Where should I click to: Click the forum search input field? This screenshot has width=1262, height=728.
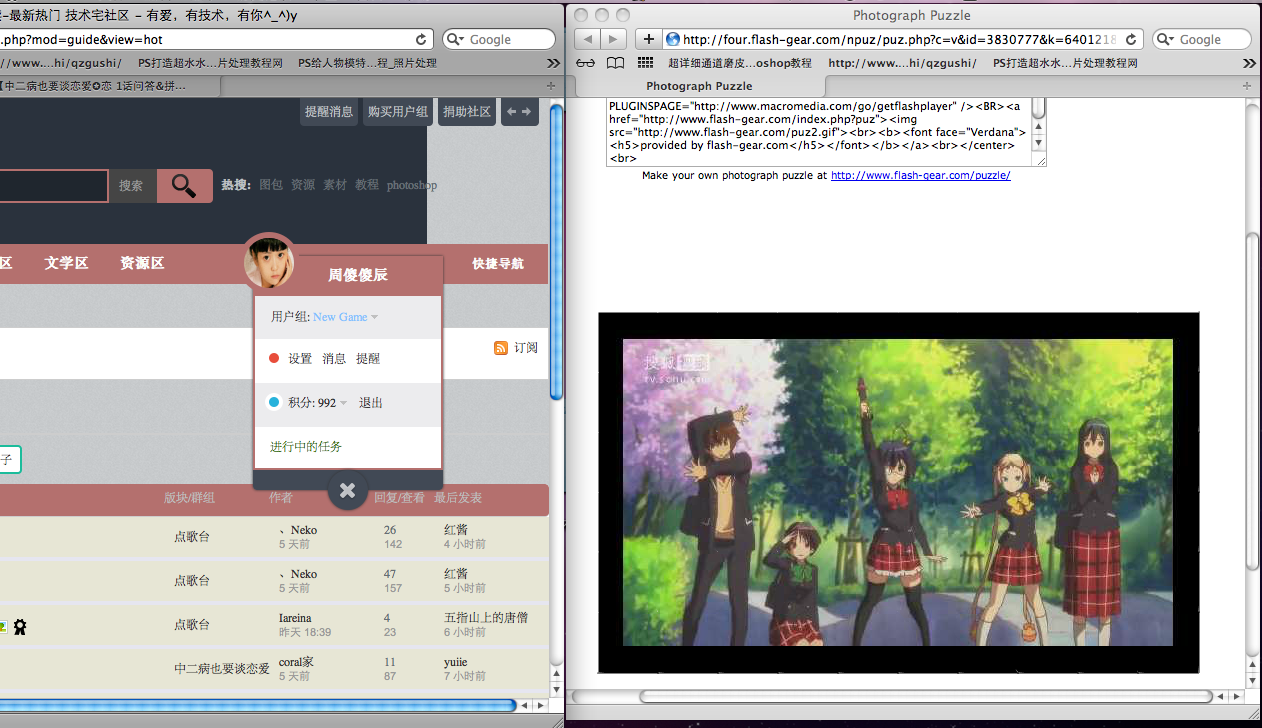tap(52, 185)
